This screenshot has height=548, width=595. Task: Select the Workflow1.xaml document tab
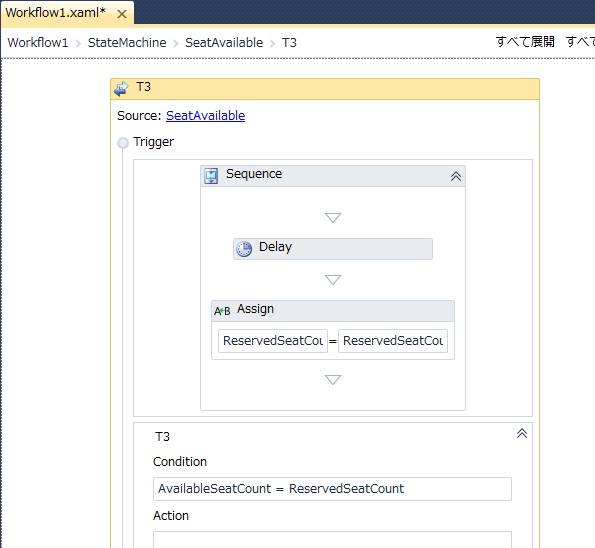[x=55, y=13]
